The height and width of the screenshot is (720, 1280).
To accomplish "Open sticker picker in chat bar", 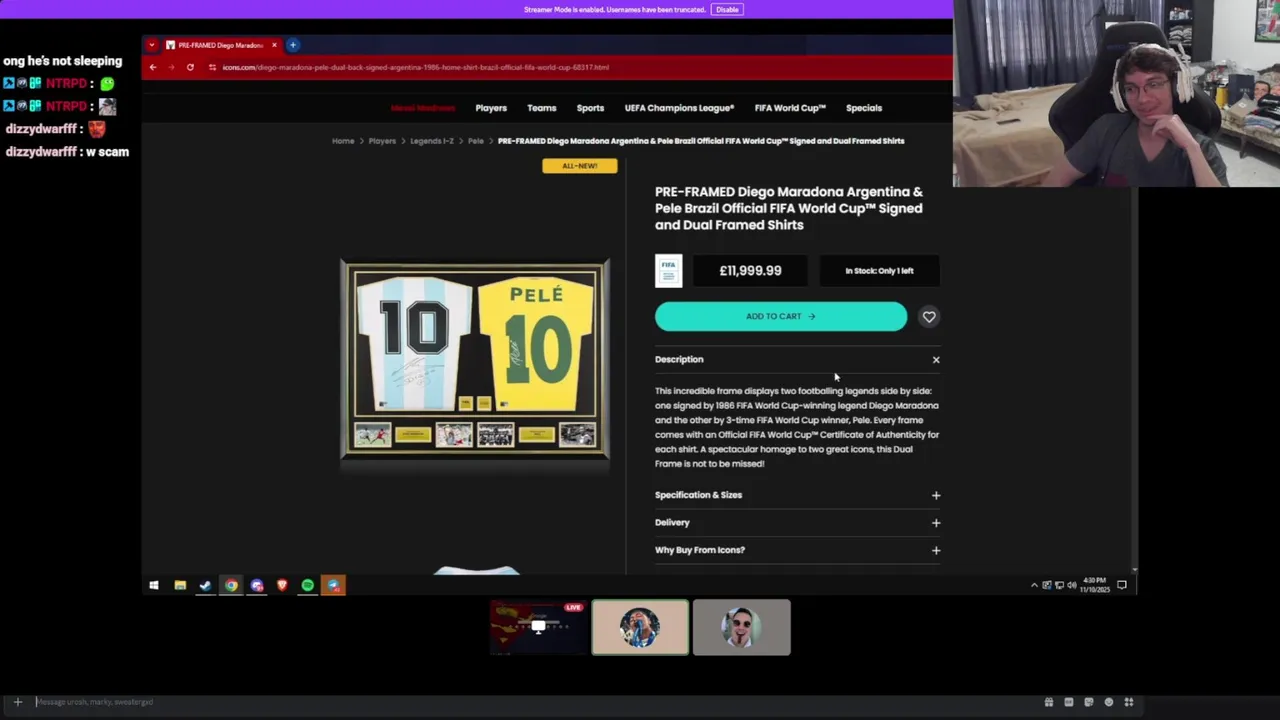I will tap(1089, 702).
